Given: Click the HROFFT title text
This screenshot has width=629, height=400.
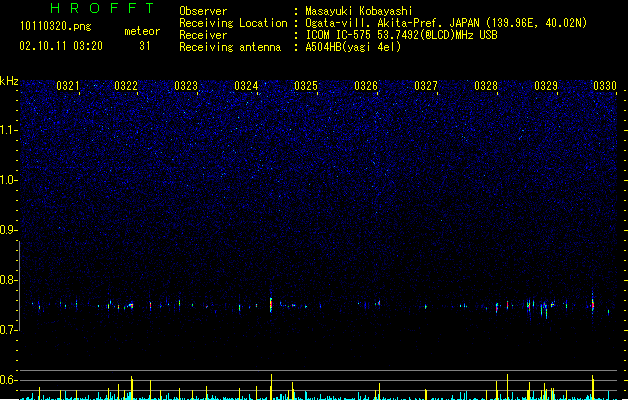Looking at the screenshot, I should [102, 8].
